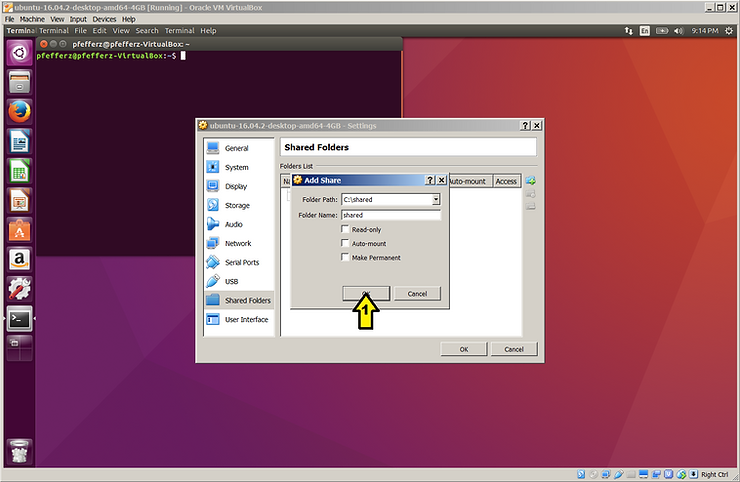
Task: Open Ubuntu Software Center icon
Action: pos(19,230)
